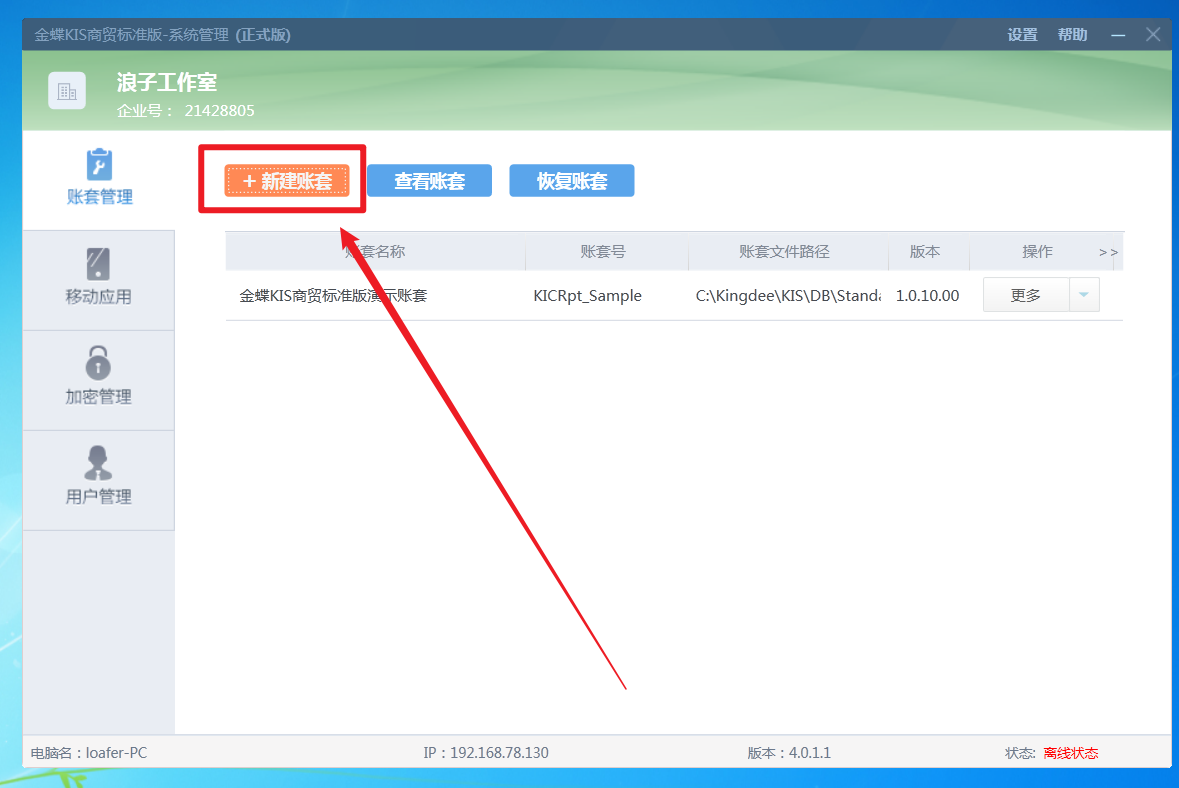Click the 电脑名 loafer-PC status entry
The width and height of the screenshot is (1179, 788).
89,753
